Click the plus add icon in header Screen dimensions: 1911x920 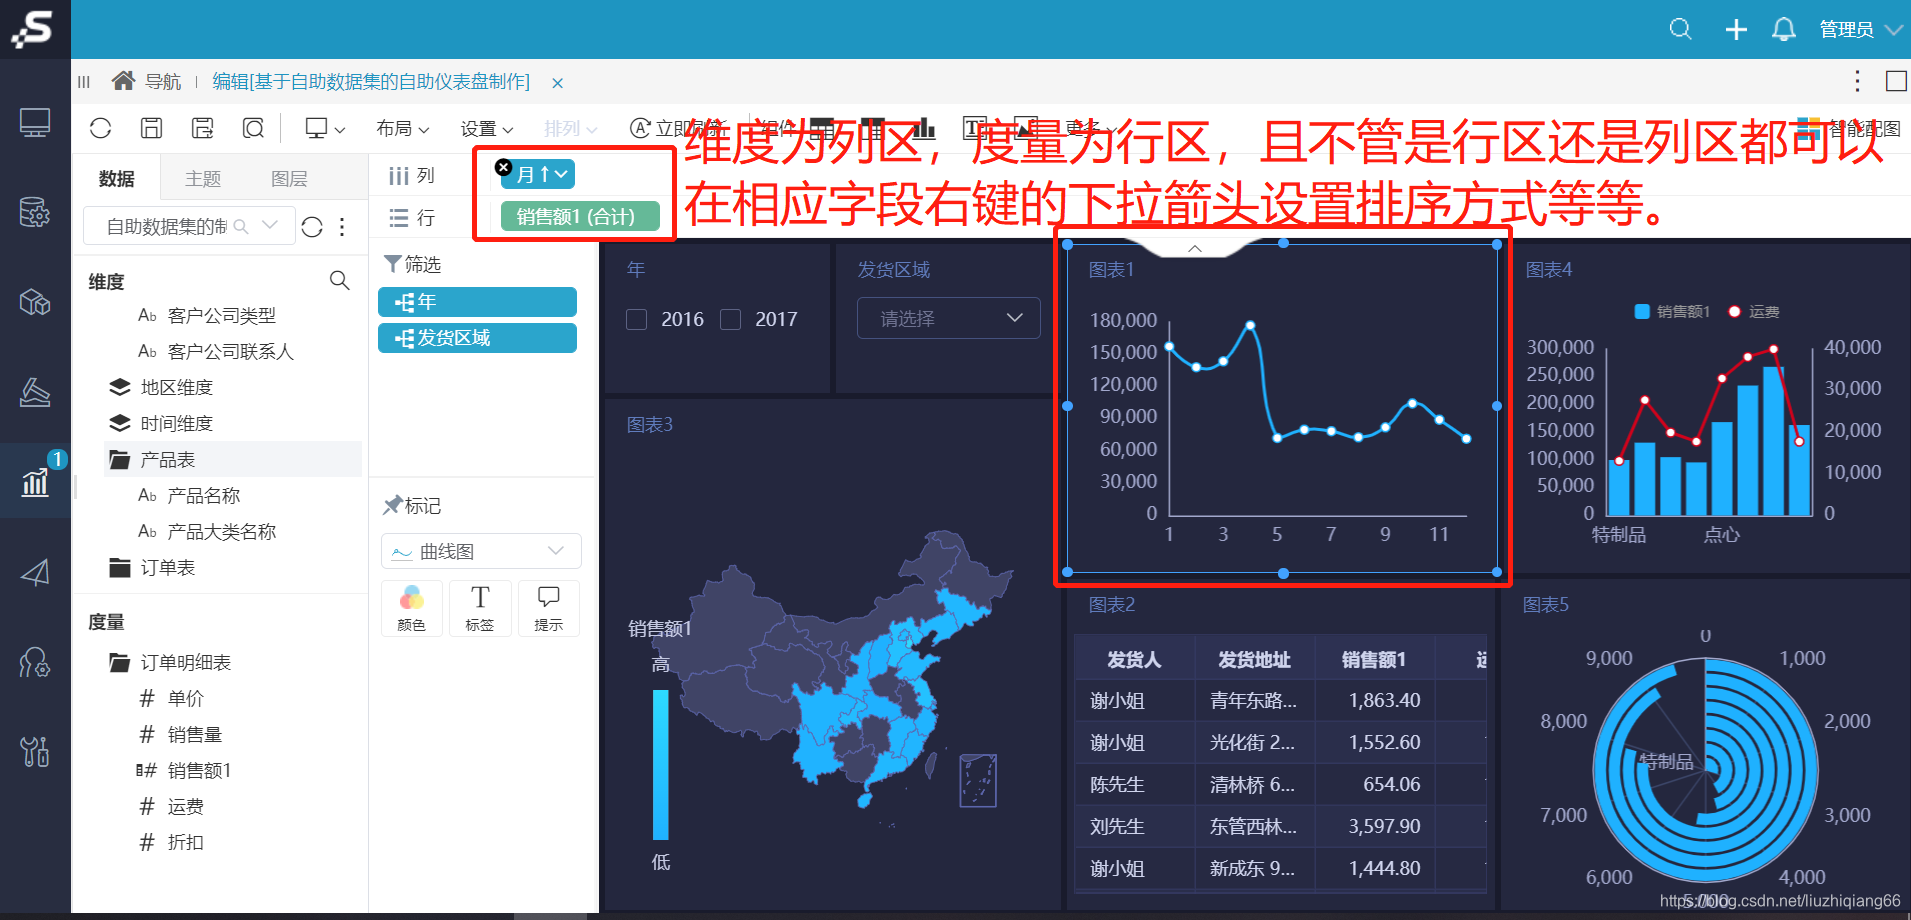pyautogui.click(x=1736, y=29)
